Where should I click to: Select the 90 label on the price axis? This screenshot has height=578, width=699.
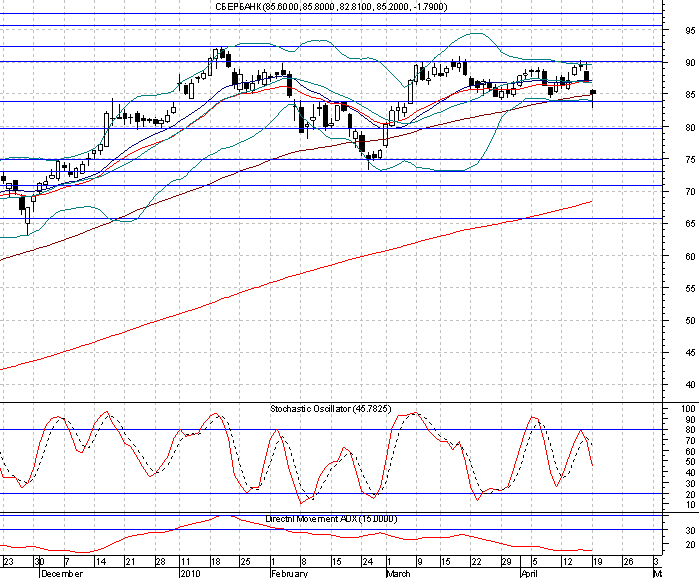click(x=690, y=63)
